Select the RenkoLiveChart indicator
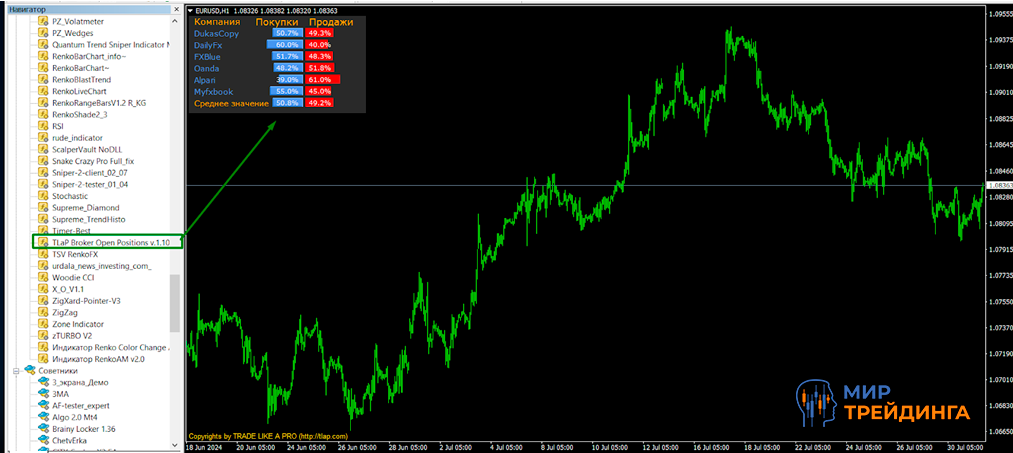This screenshot has height=453, width=1013. 85,91
